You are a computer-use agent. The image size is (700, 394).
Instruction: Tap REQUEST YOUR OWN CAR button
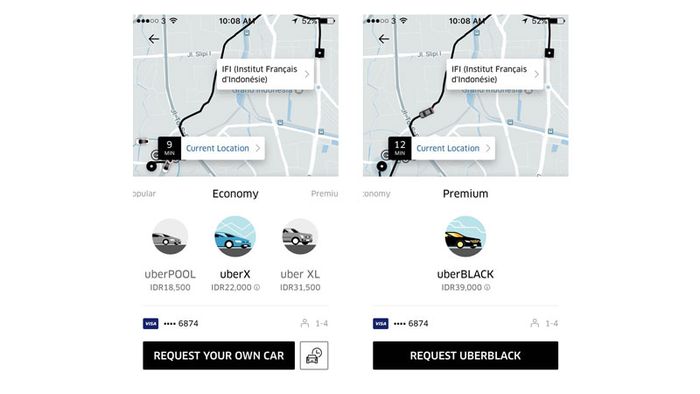[219, 356]
